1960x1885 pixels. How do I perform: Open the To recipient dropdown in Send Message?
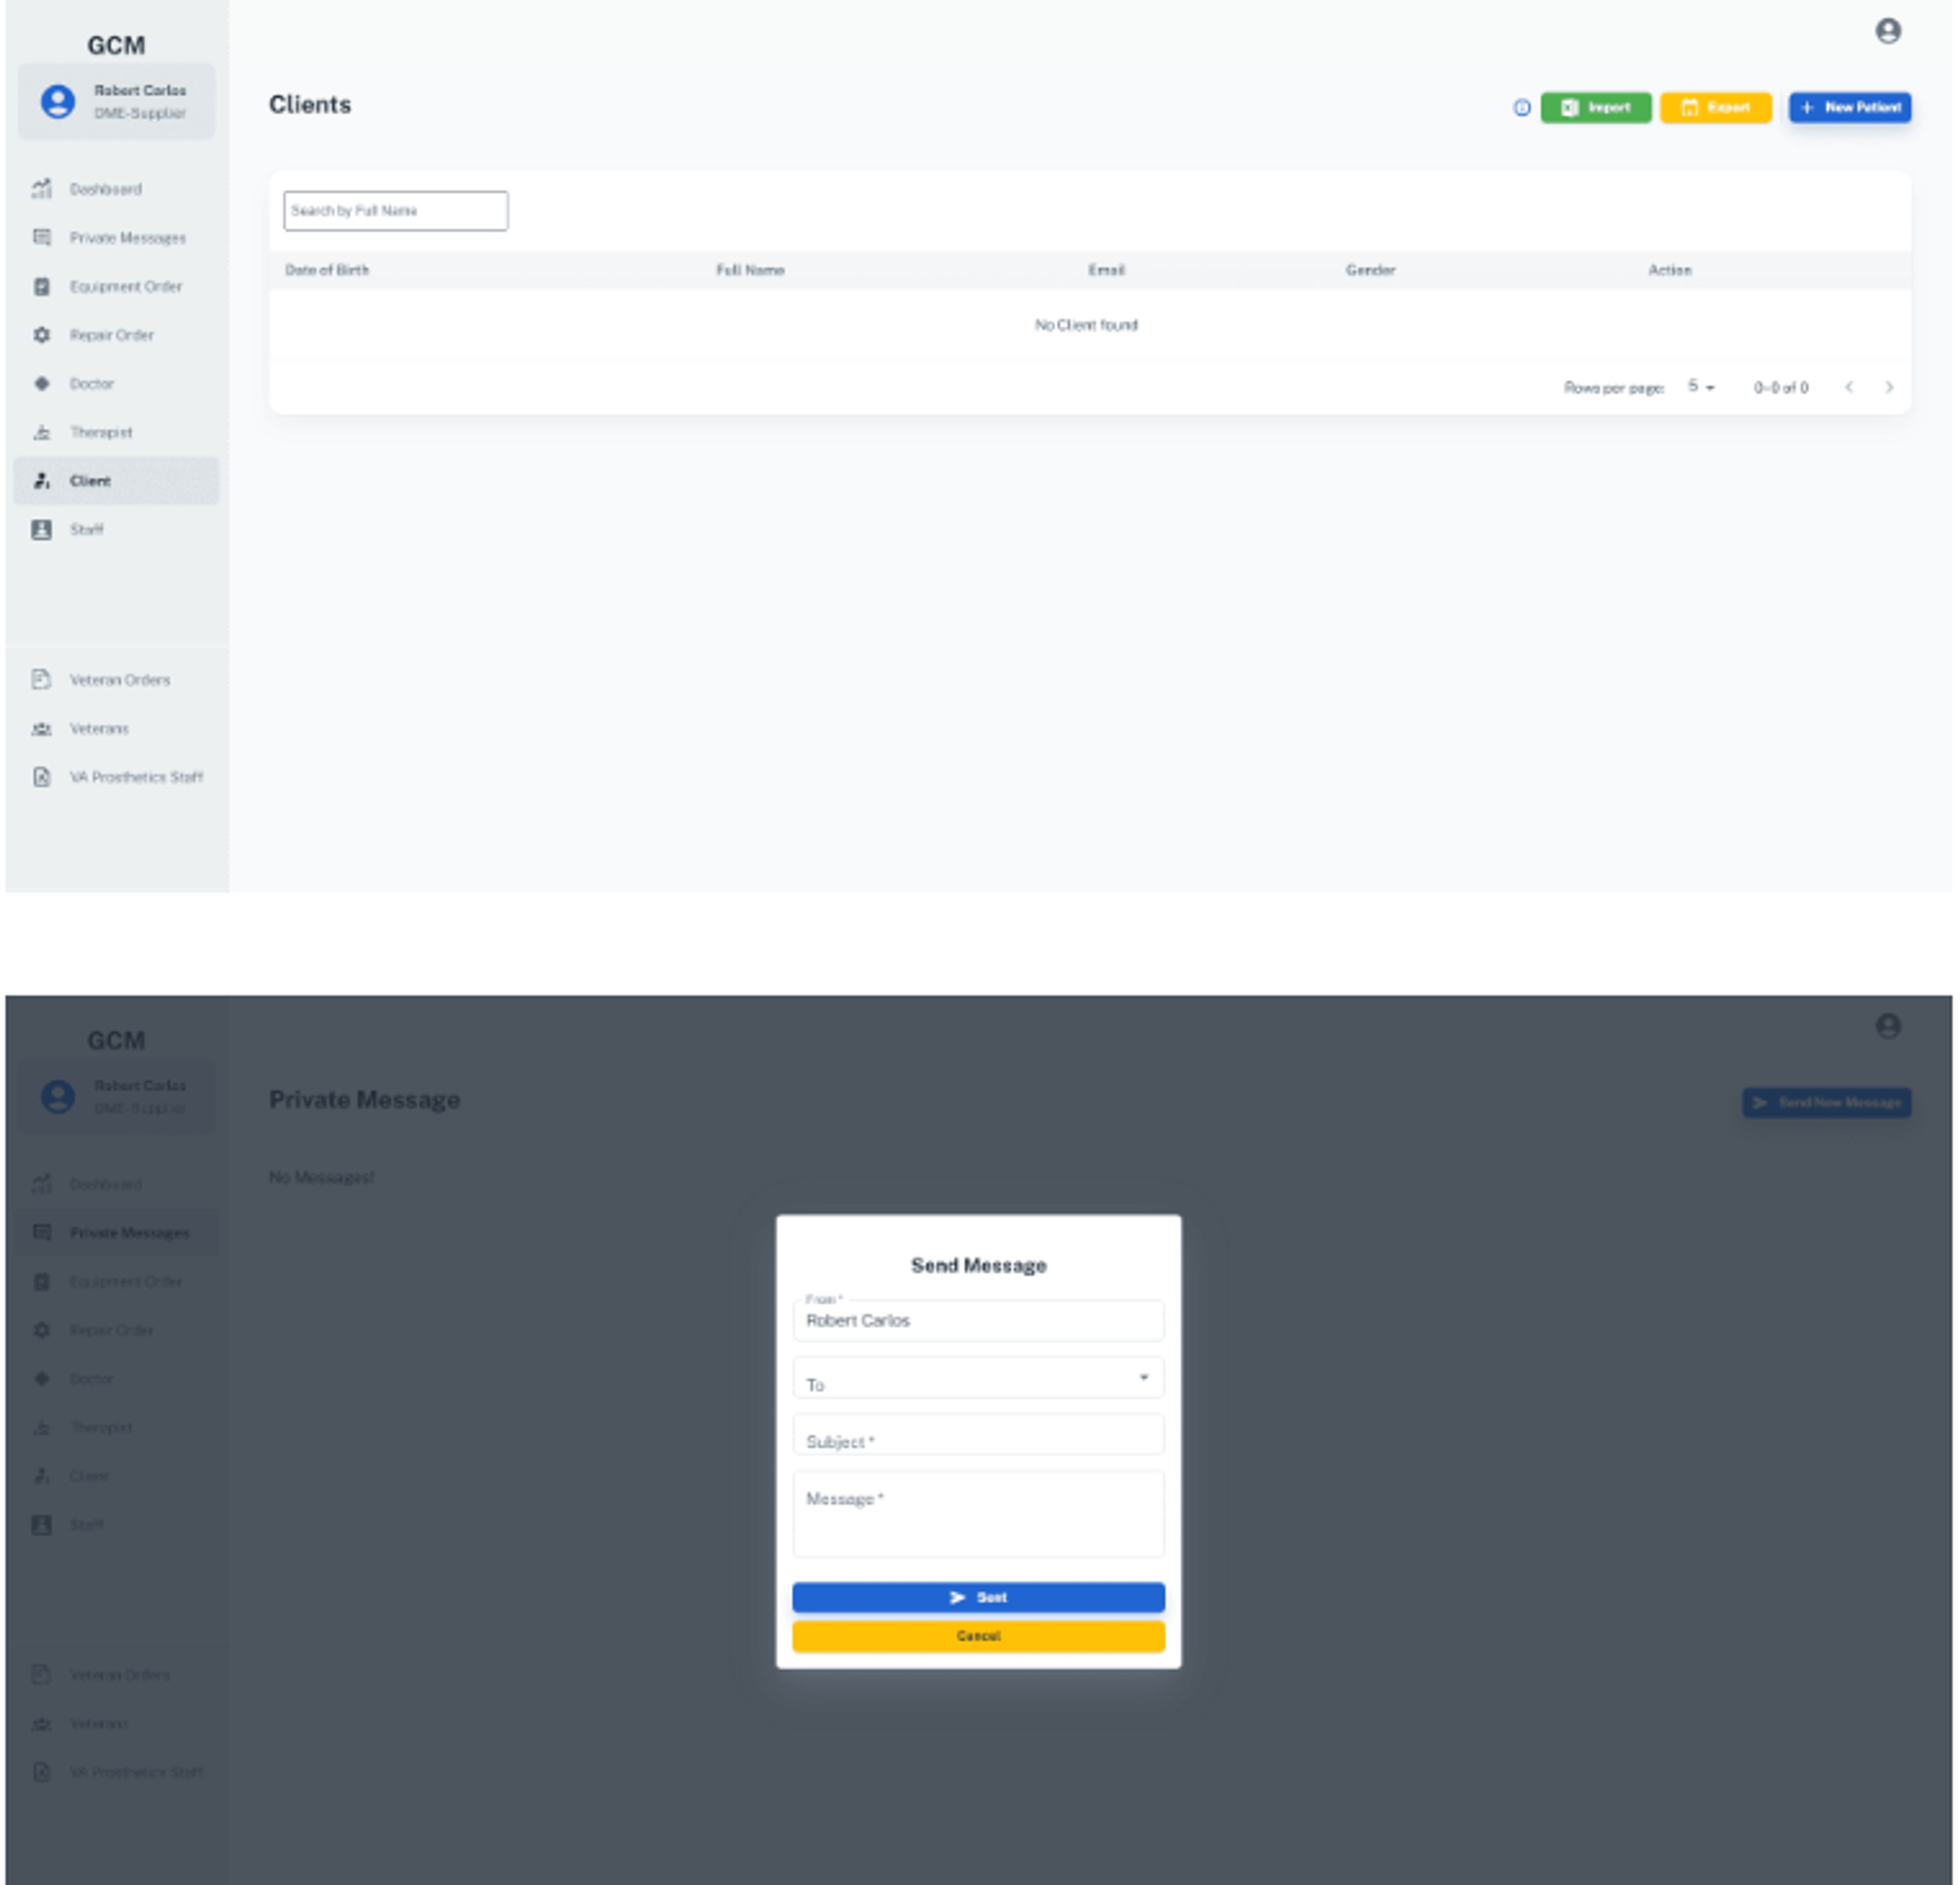[x=978, y=1378]
